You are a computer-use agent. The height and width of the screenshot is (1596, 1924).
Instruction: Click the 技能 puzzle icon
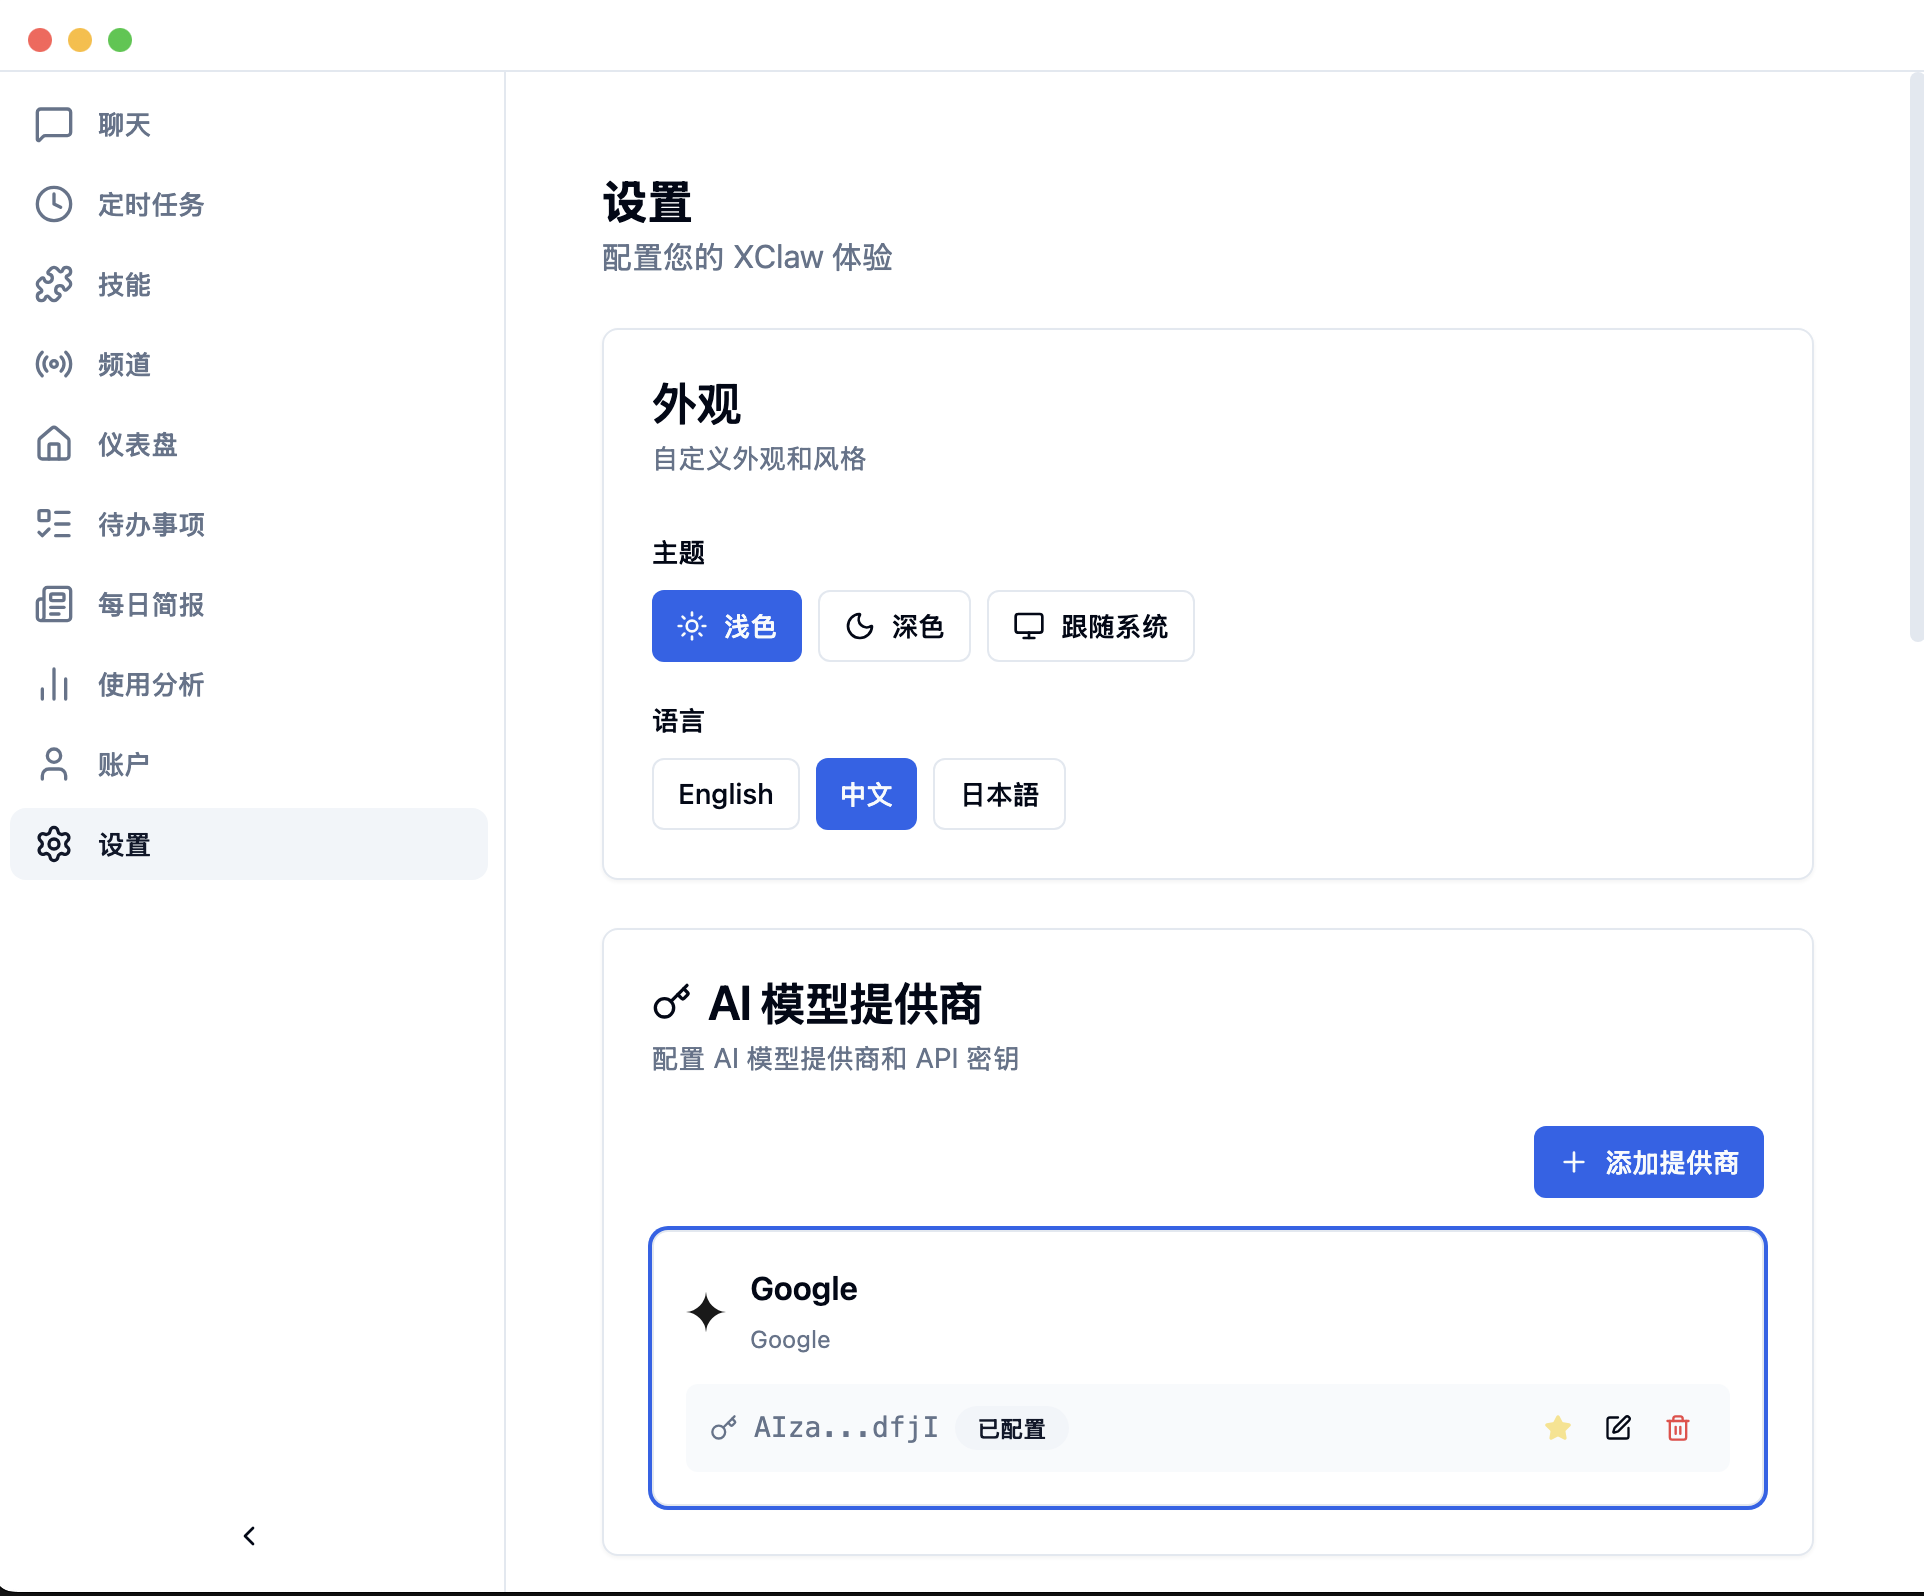pos(53,284)
